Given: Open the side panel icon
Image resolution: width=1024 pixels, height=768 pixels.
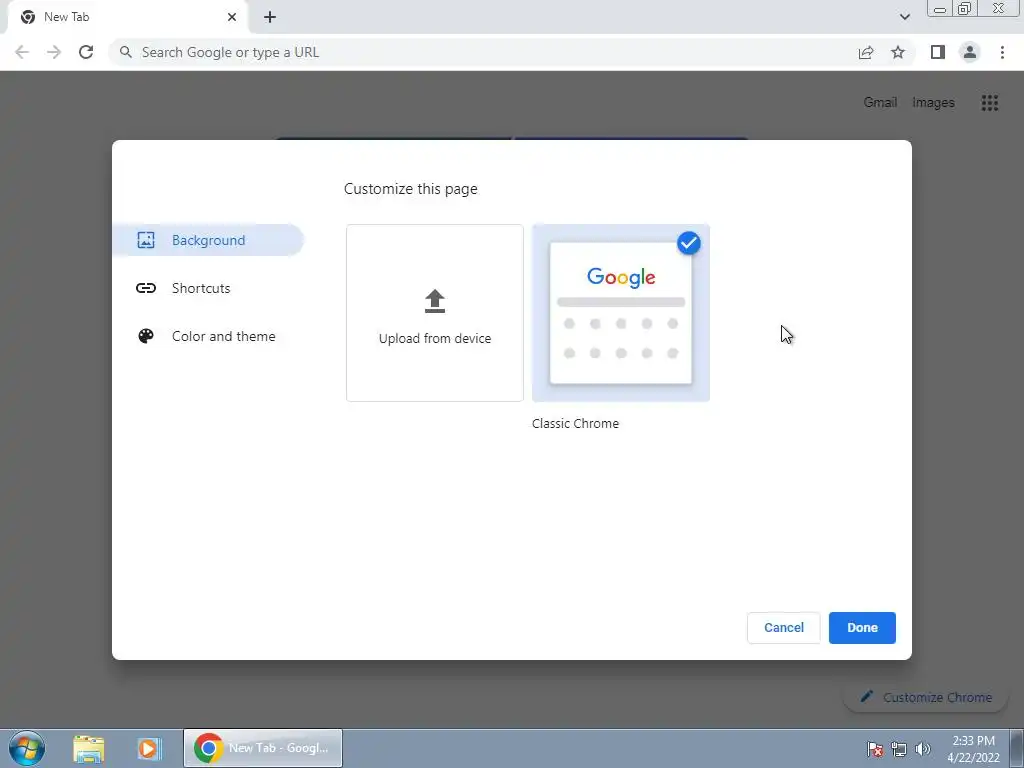Looking at the screenshot, I should [938, 52].
